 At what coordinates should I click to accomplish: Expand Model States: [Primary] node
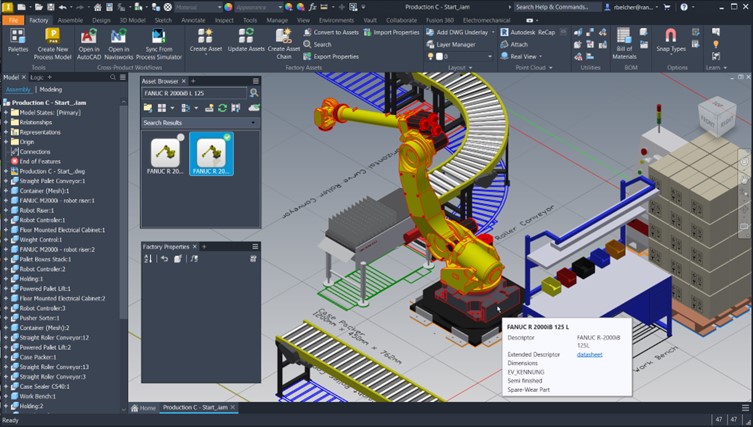[x=6, y=112]
